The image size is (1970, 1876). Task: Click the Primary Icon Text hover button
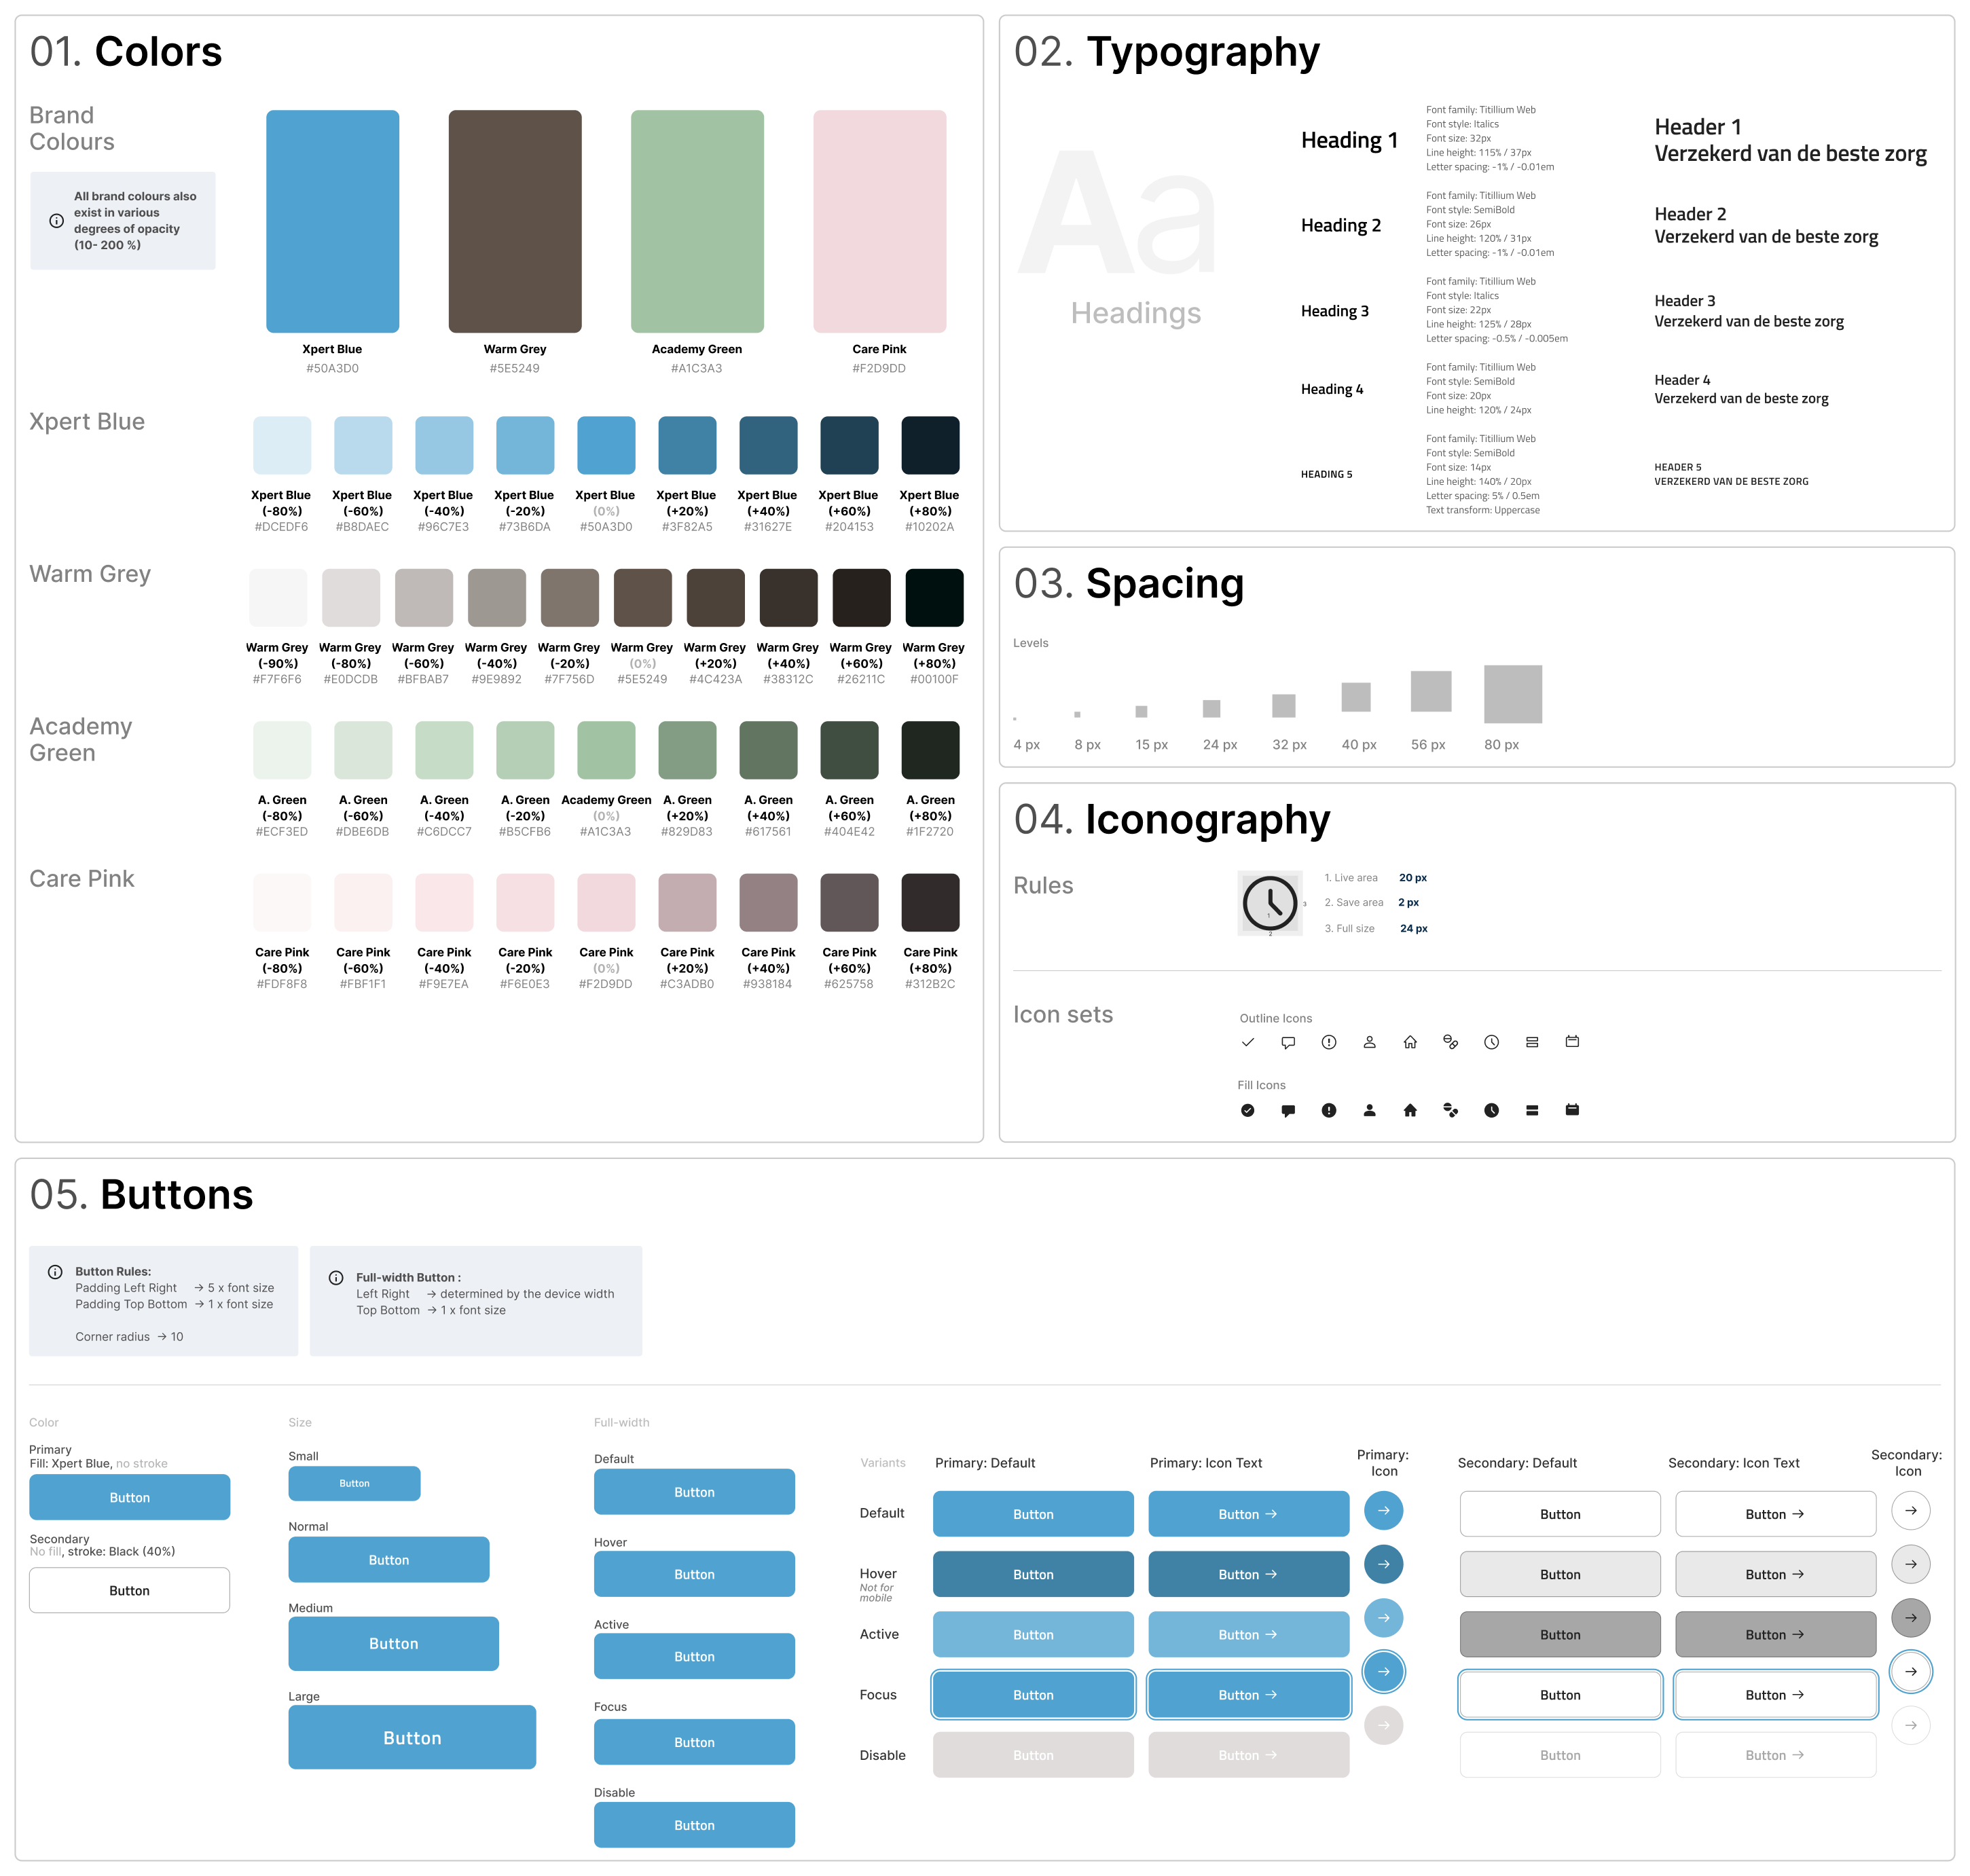(x=1248, y=1574)
